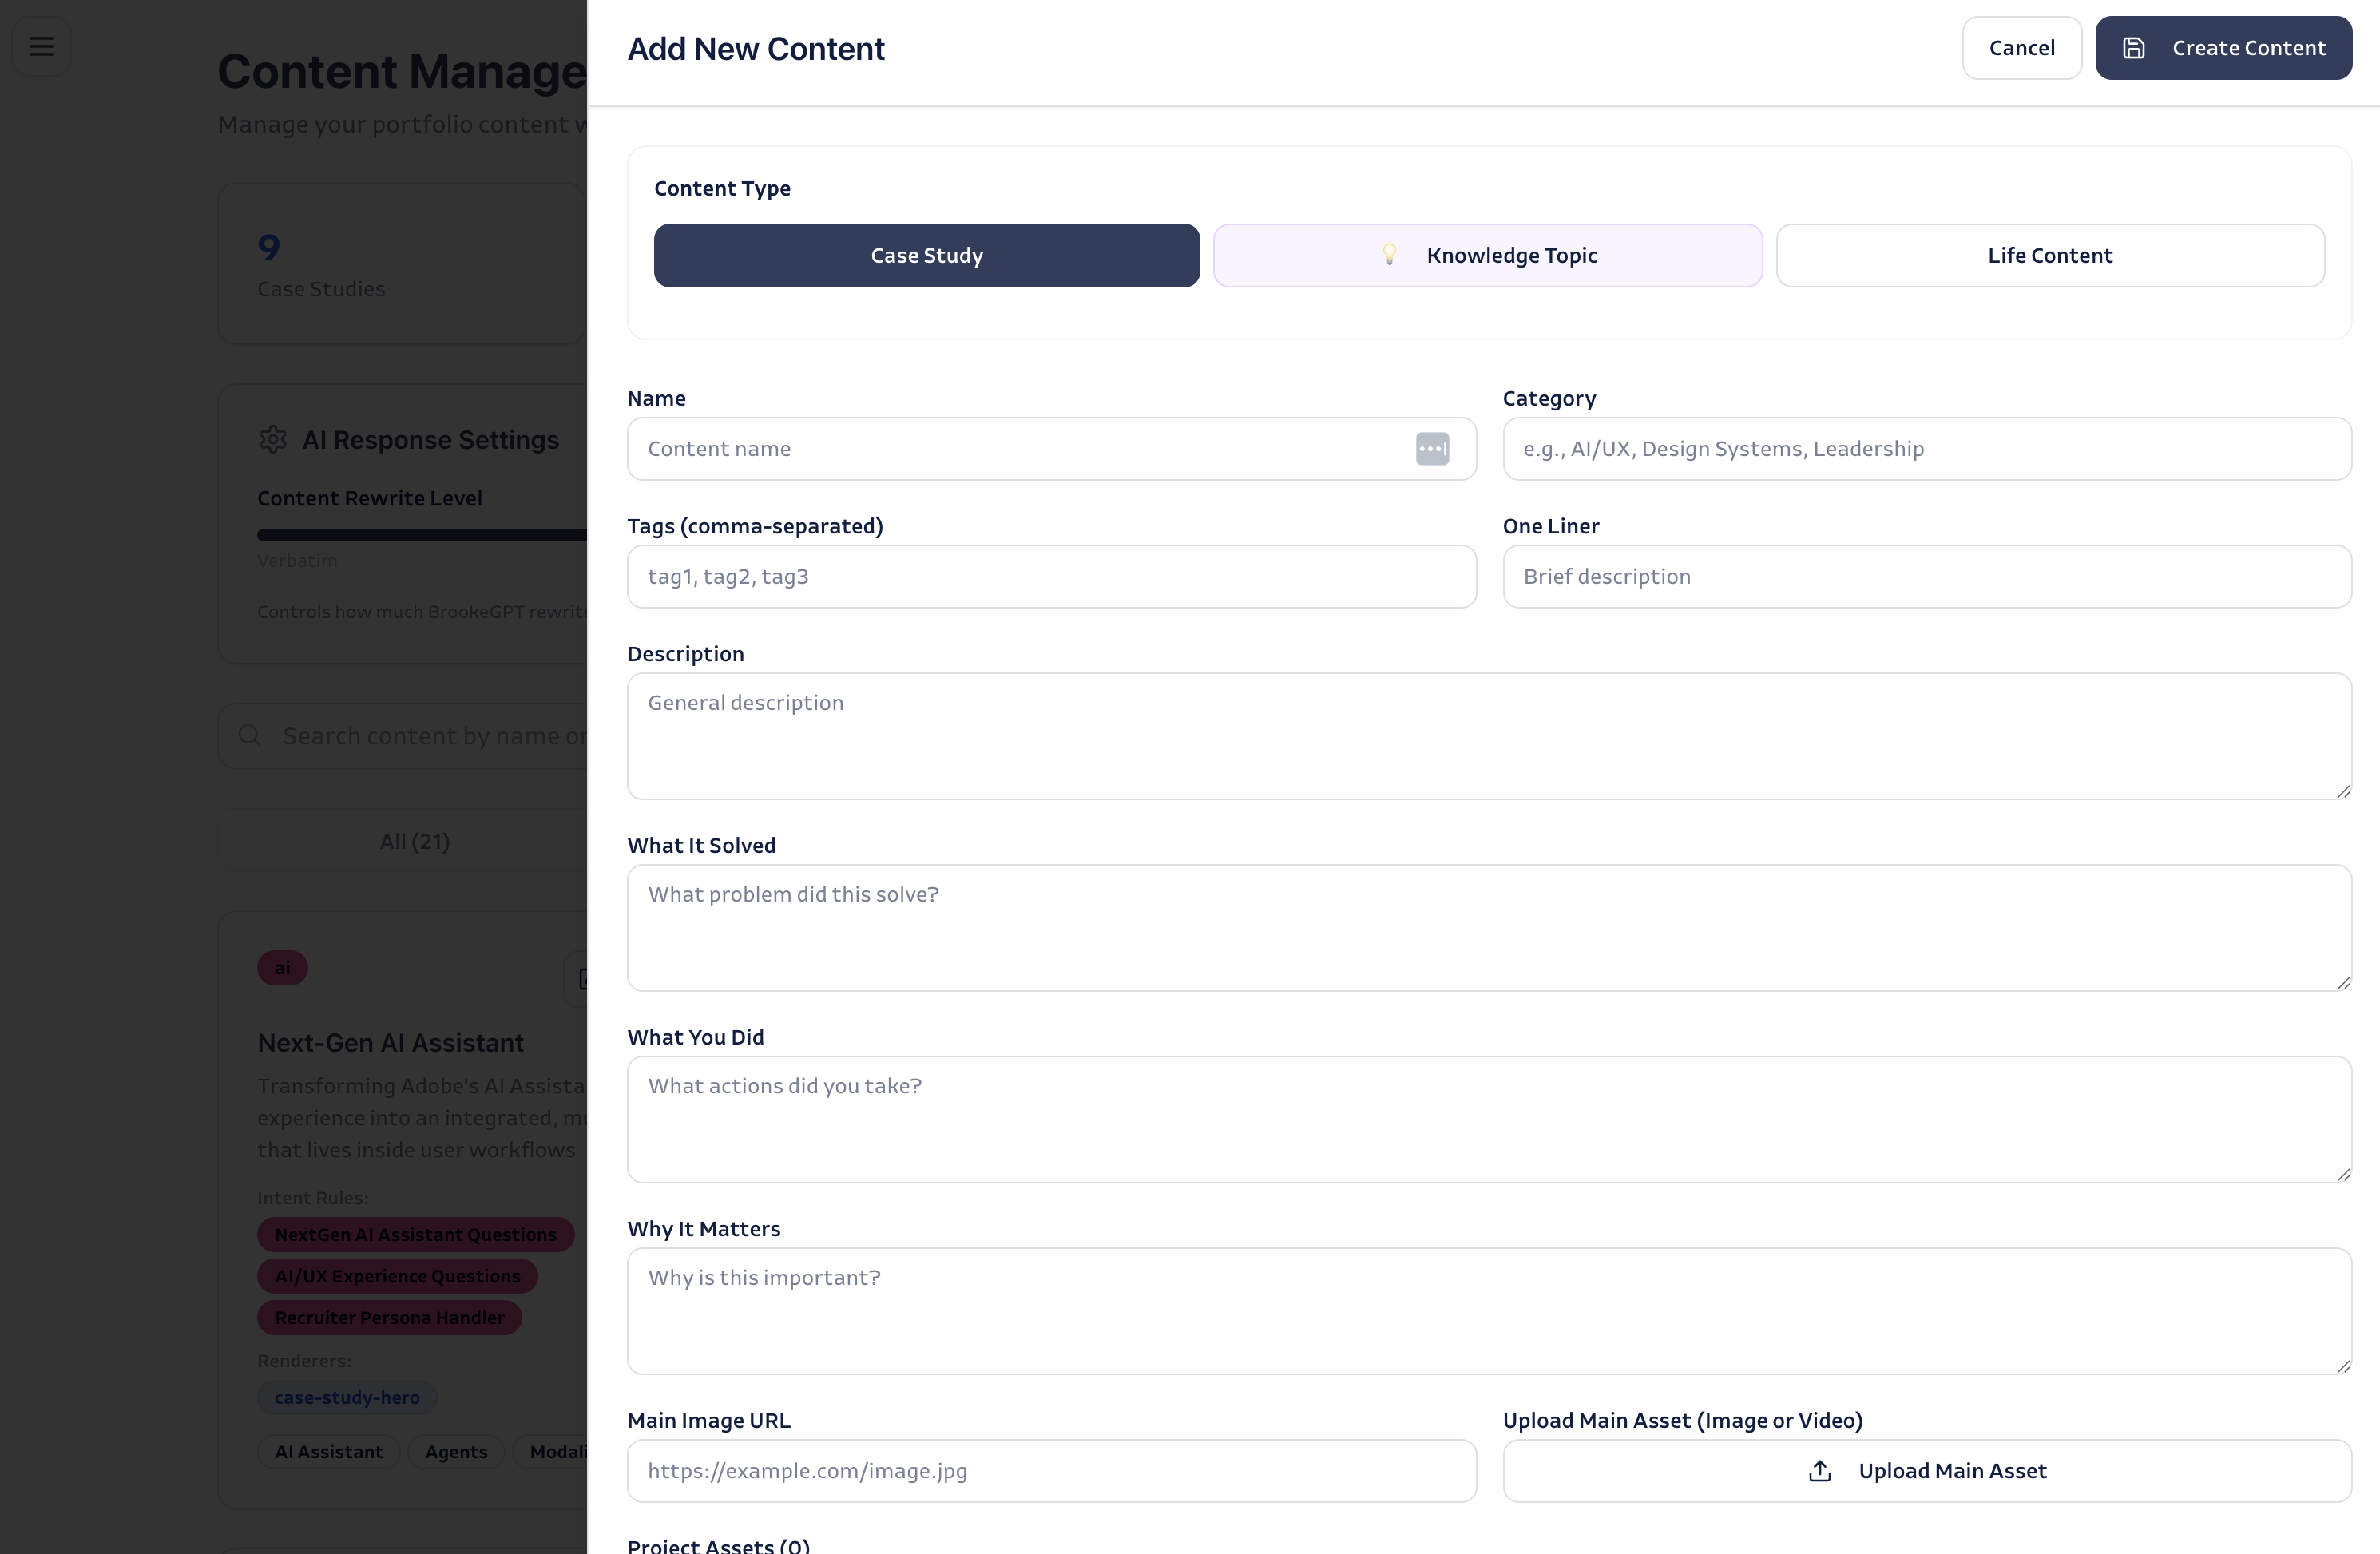Click the 9 Case Studies stat card
2380x1554 pixels.
click(402, 264)
